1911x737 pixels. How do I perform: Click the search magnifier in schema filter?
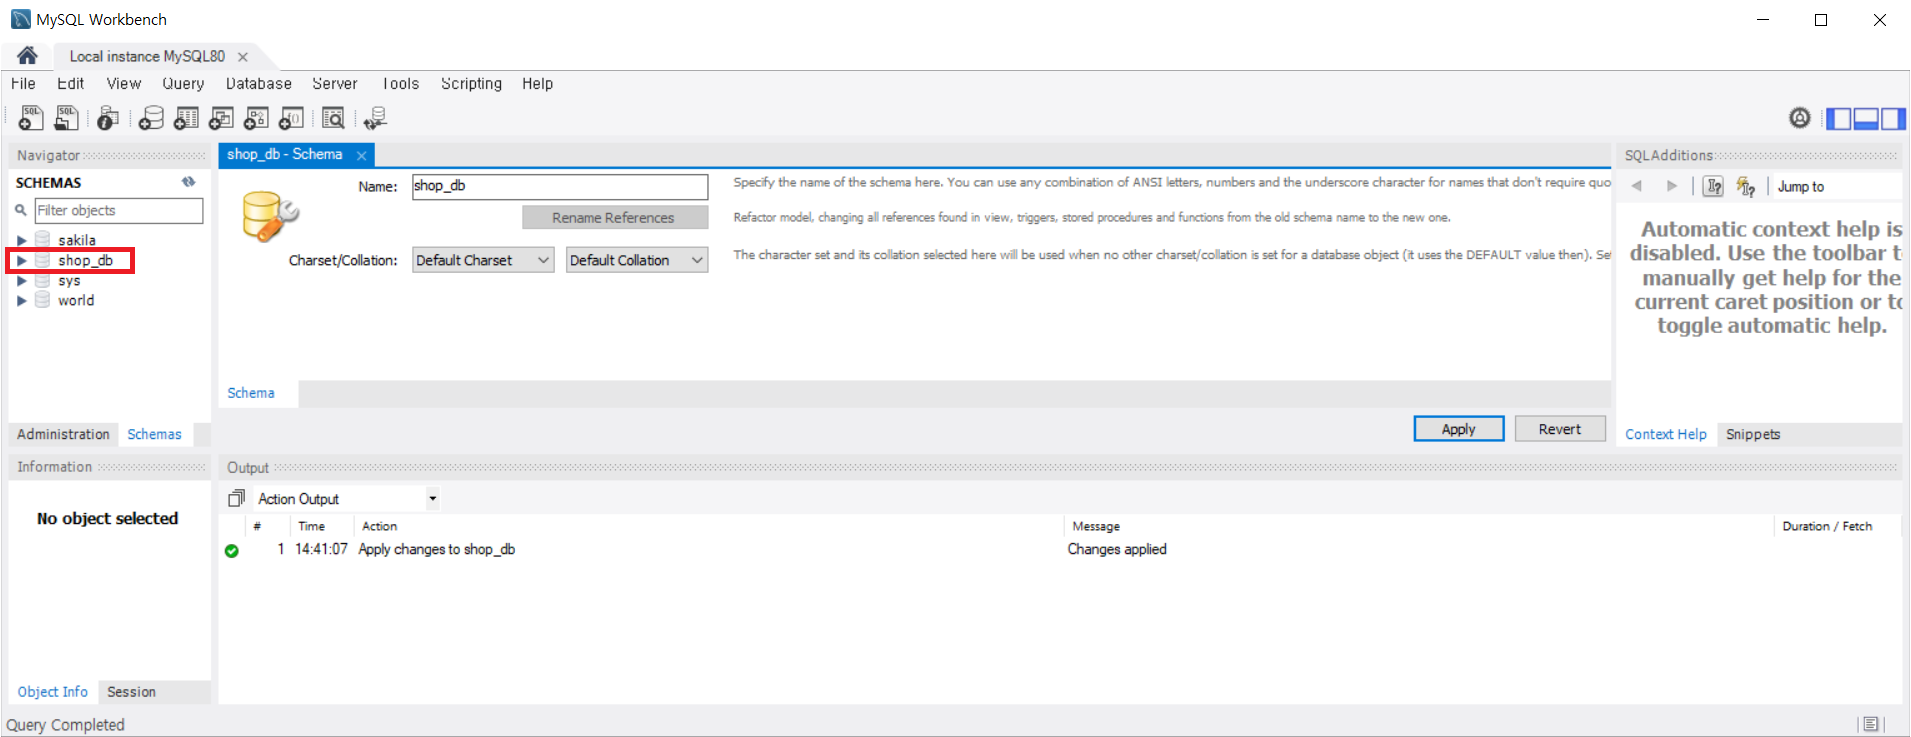click(20, 210)
